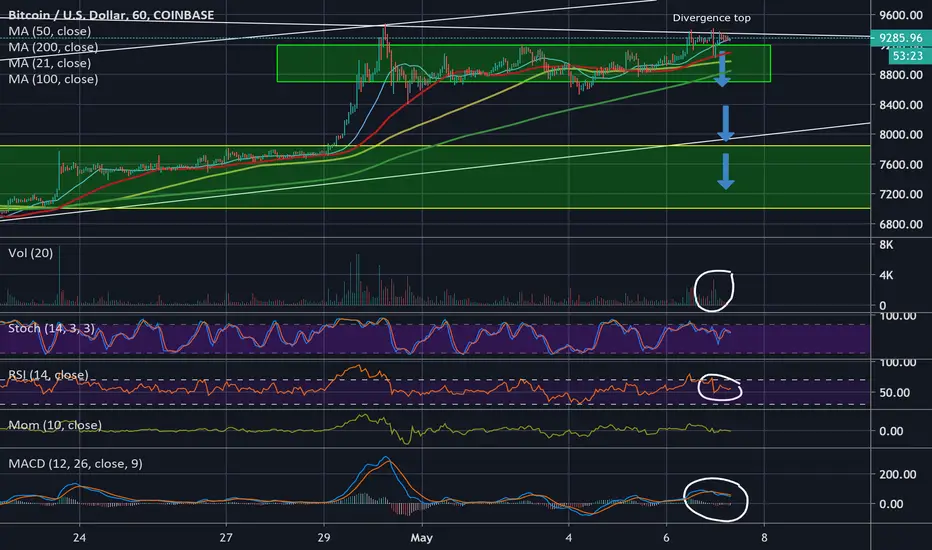
Task: Click the 7600.00 price axis label
Action: (900, 164)
